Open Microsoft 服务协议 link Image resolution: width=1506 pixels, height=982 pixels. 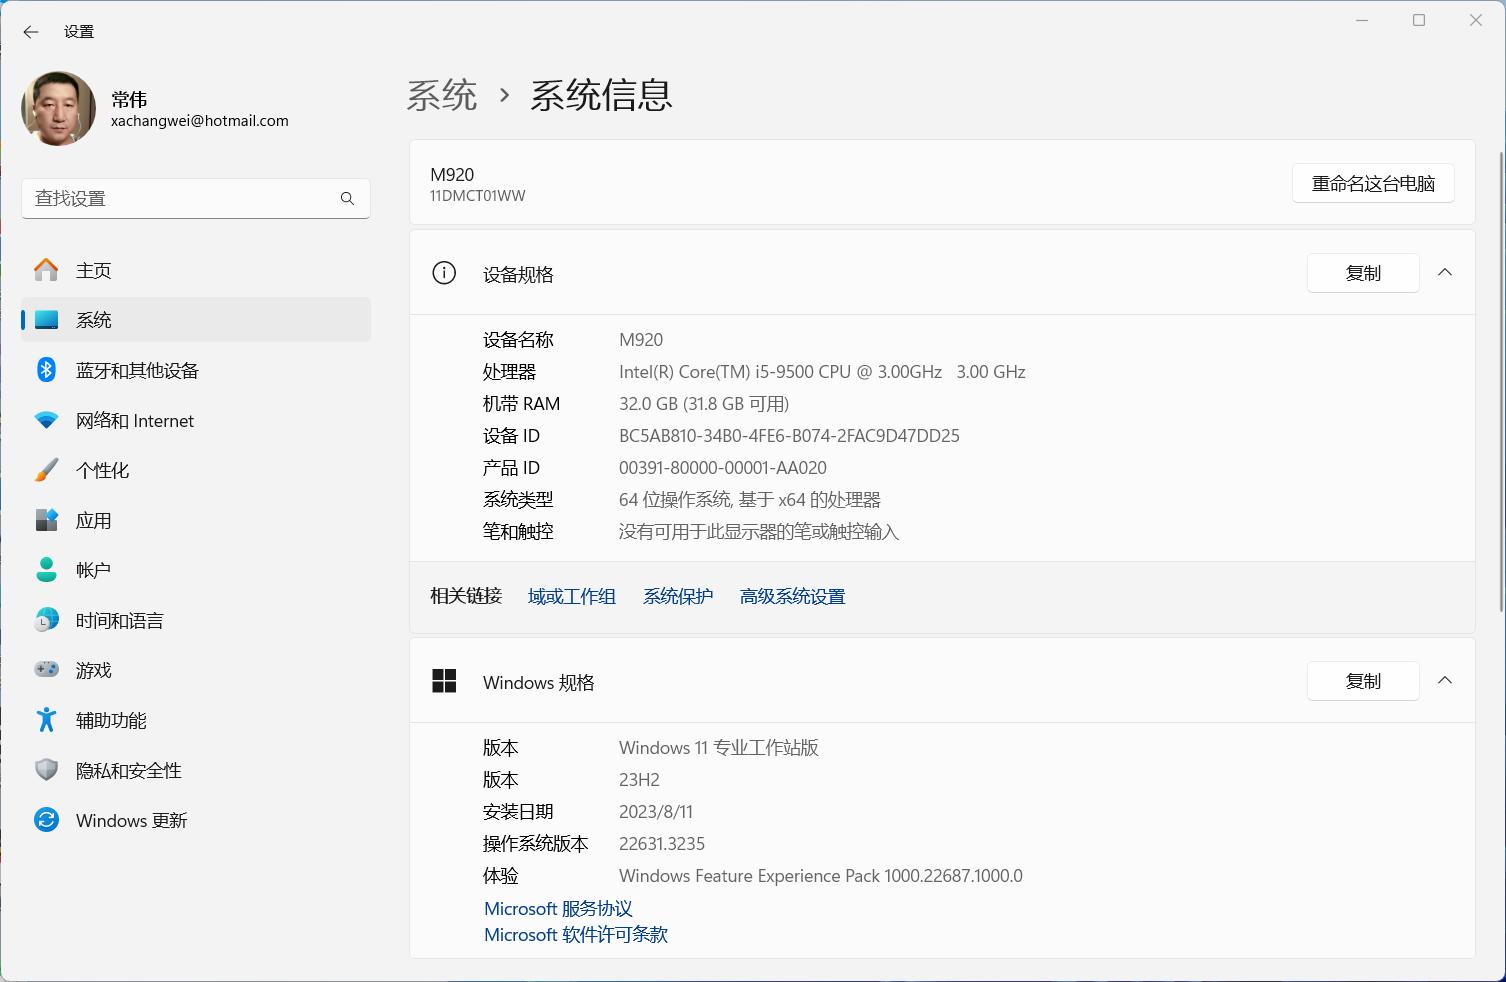558,908
